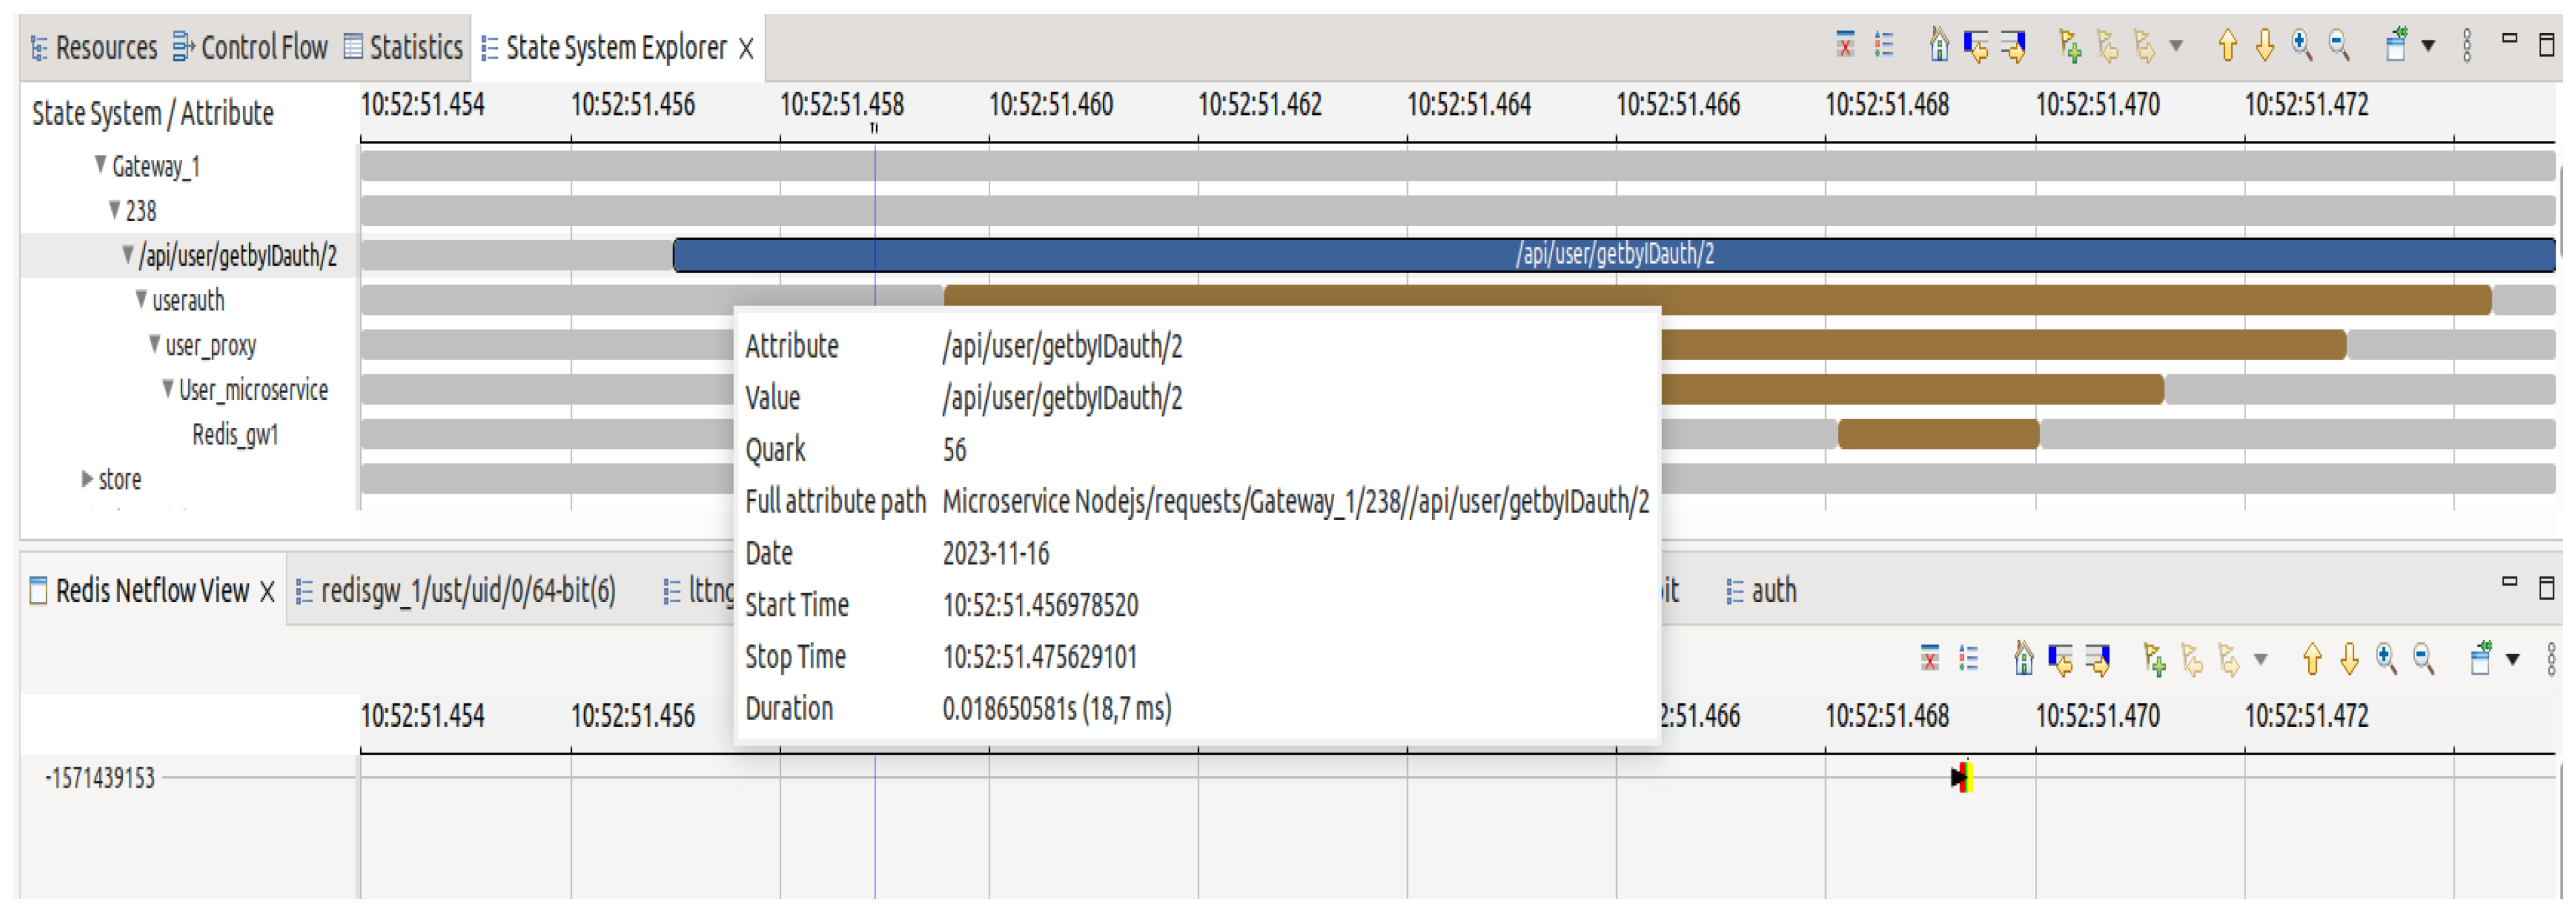2576x911 pixels.
Task: Close the State System Explorer tab
Action: pos(746,48)
